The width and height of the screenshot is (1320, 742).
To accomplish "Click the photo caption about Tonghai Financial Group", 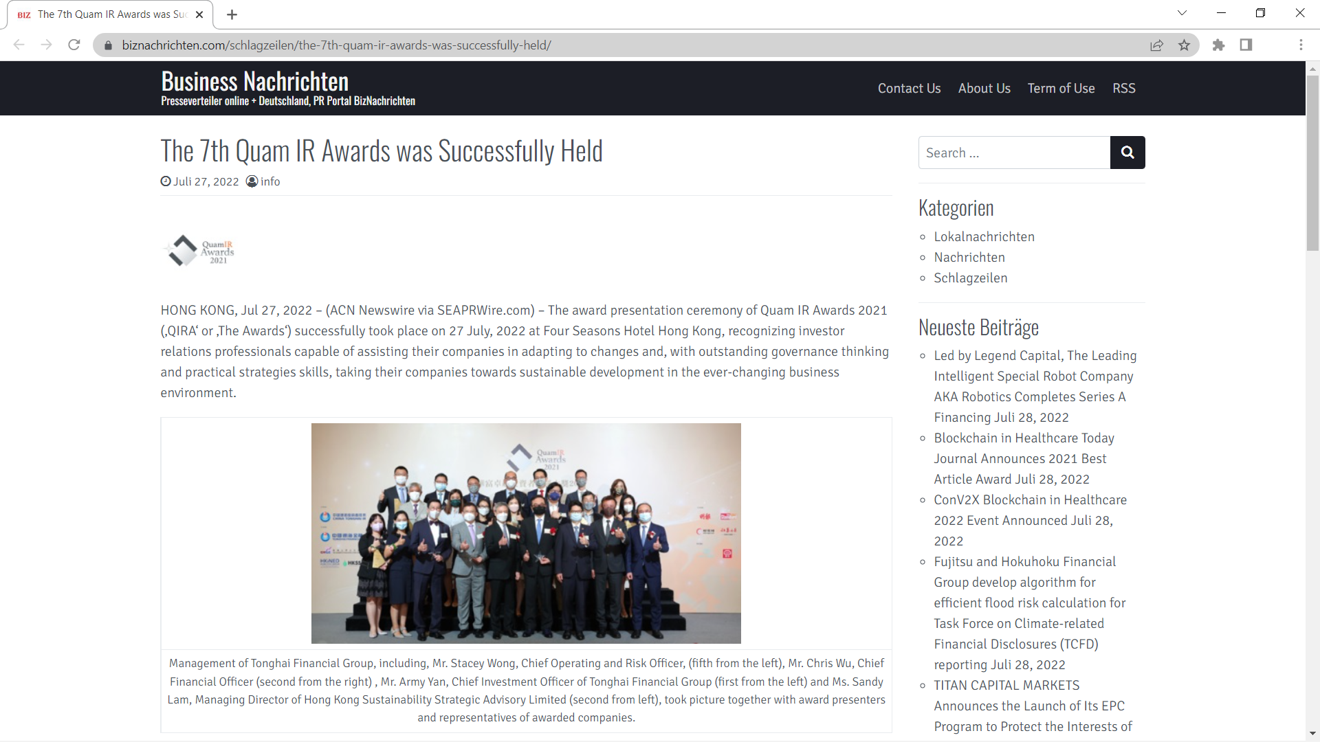I will (x=526, y=690).
